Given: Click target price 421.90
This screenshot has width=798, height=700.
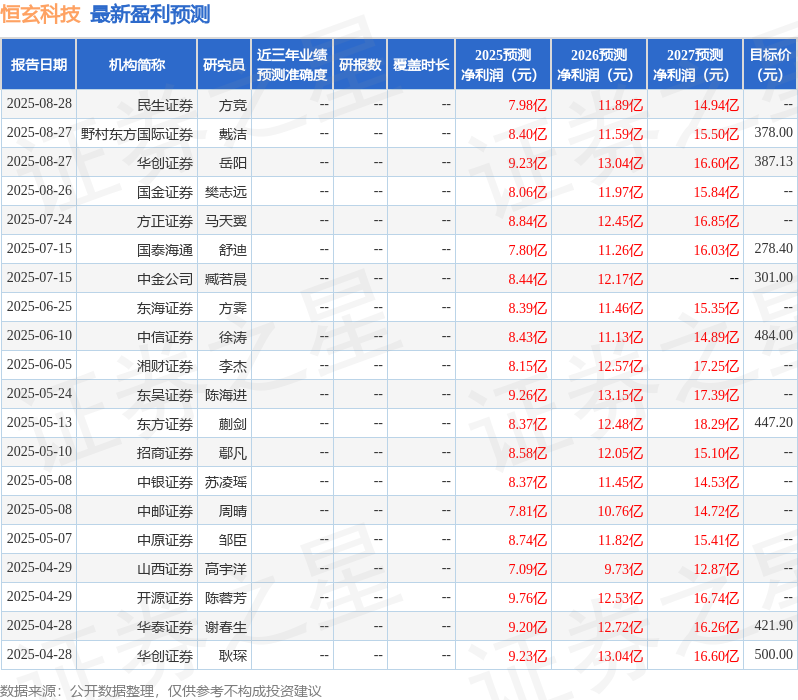Looking at the screenshot, I should click(x=774, y=626).
